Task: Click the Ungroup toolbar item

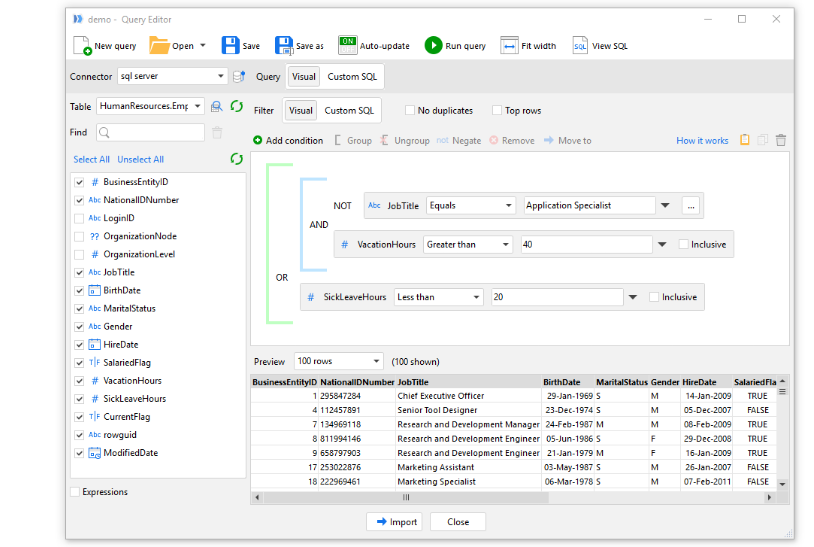Action: pos(404,141)
